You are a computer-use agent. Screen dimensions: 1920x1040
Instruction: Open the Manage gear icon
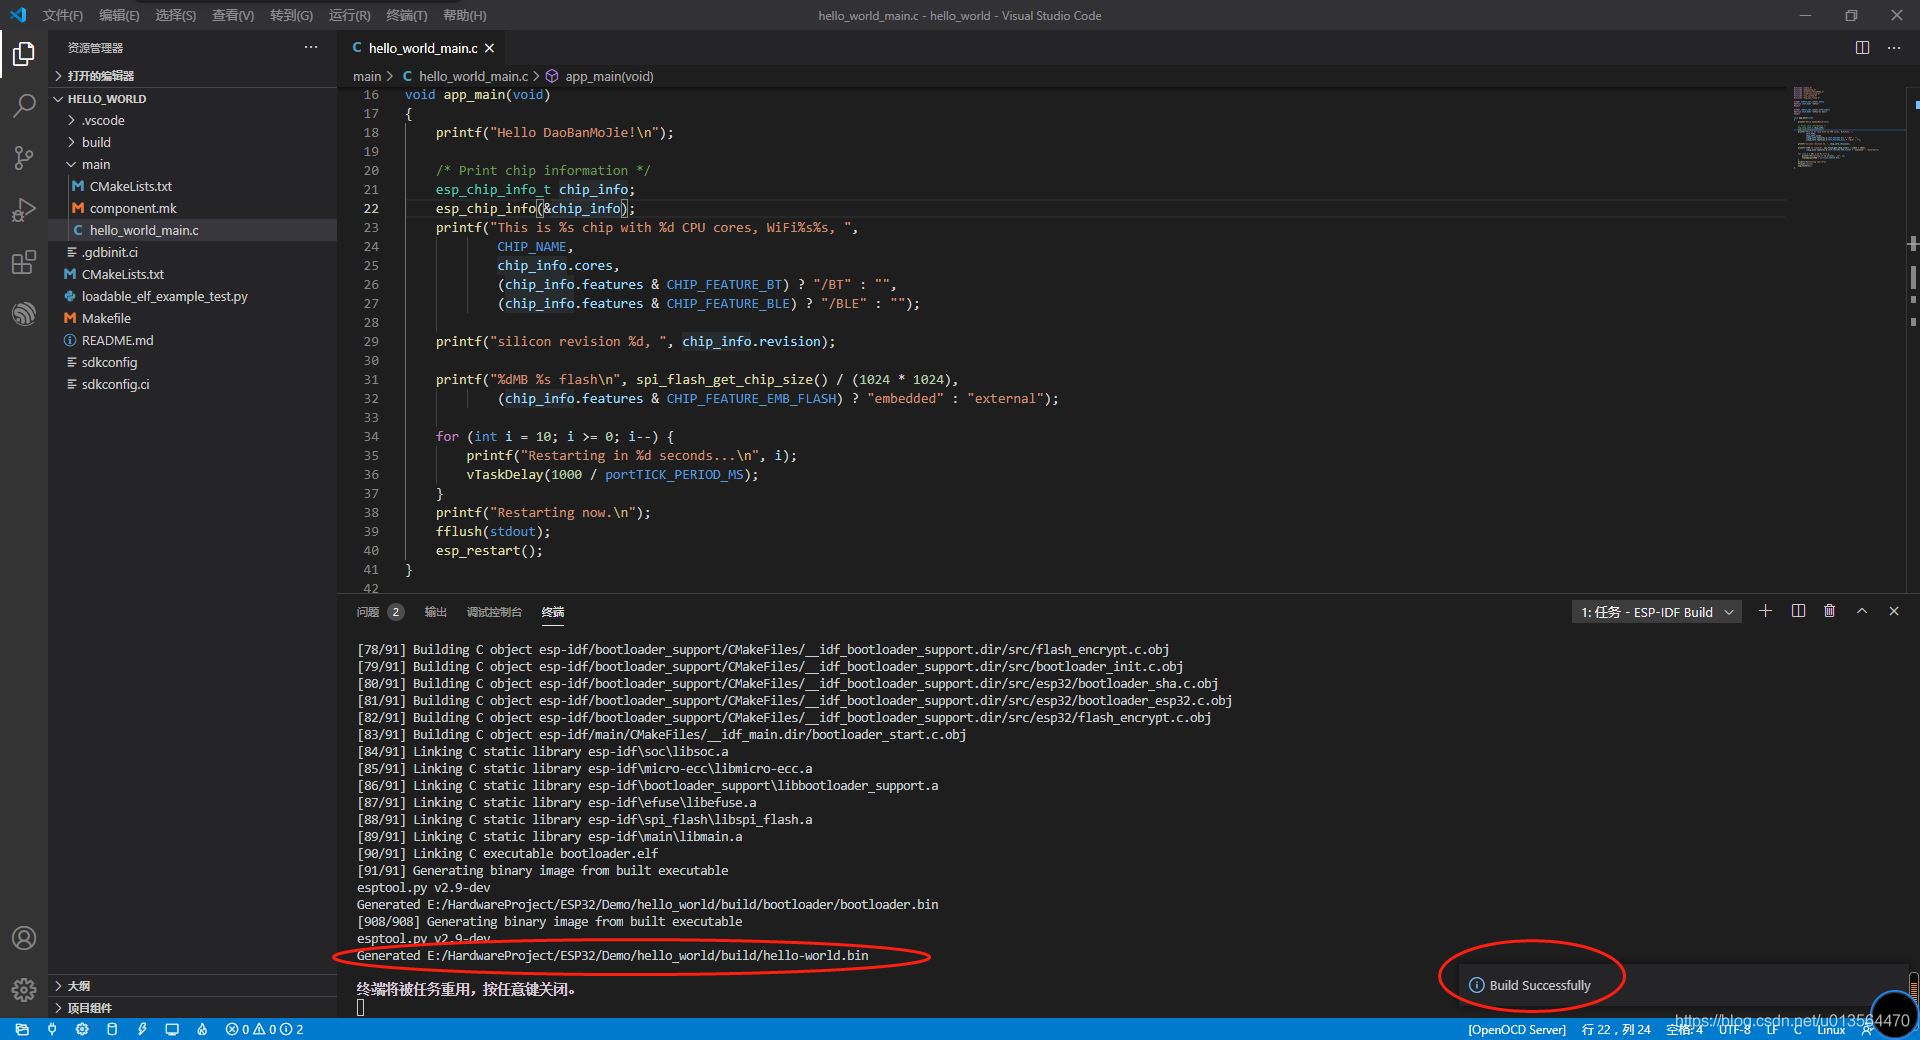(x=24, y=989)
